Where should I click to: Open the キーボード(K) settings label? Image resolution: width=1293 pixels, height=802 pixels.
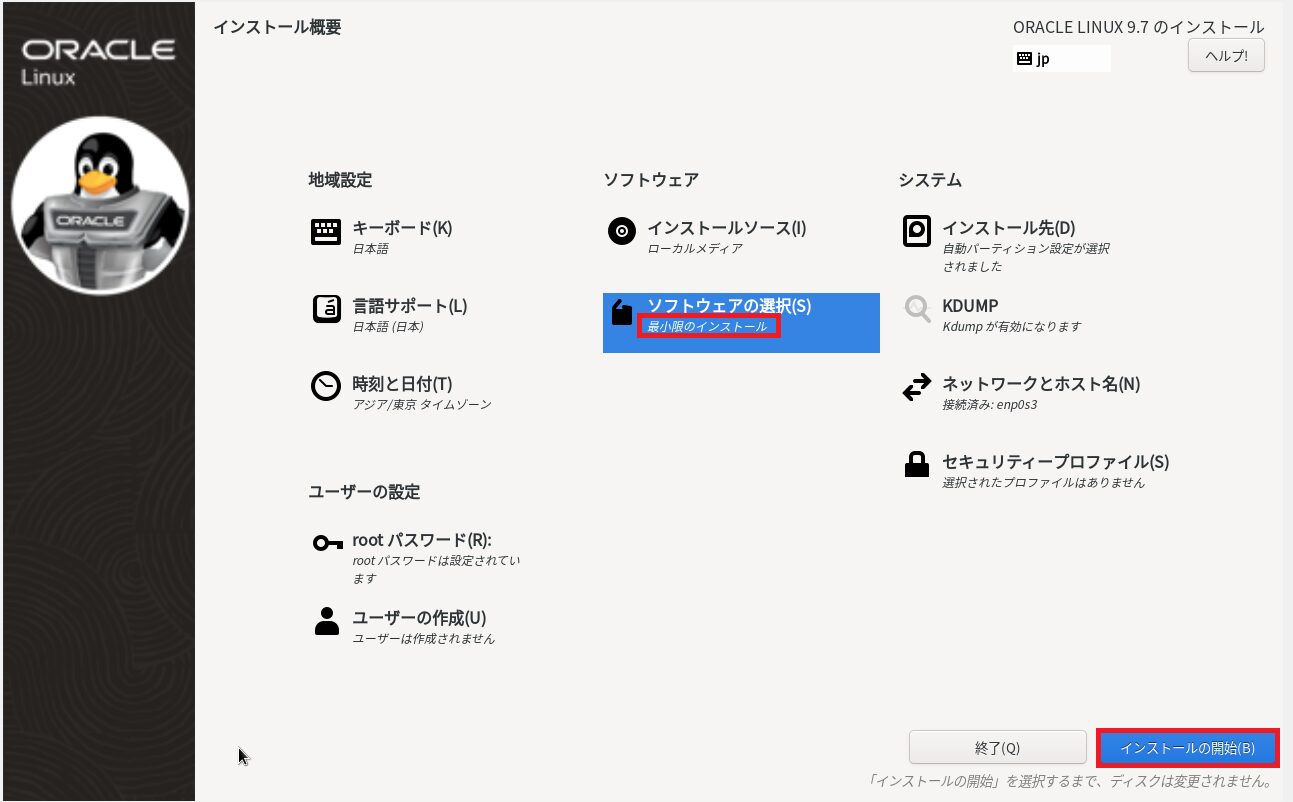click(x=402, y=228)
